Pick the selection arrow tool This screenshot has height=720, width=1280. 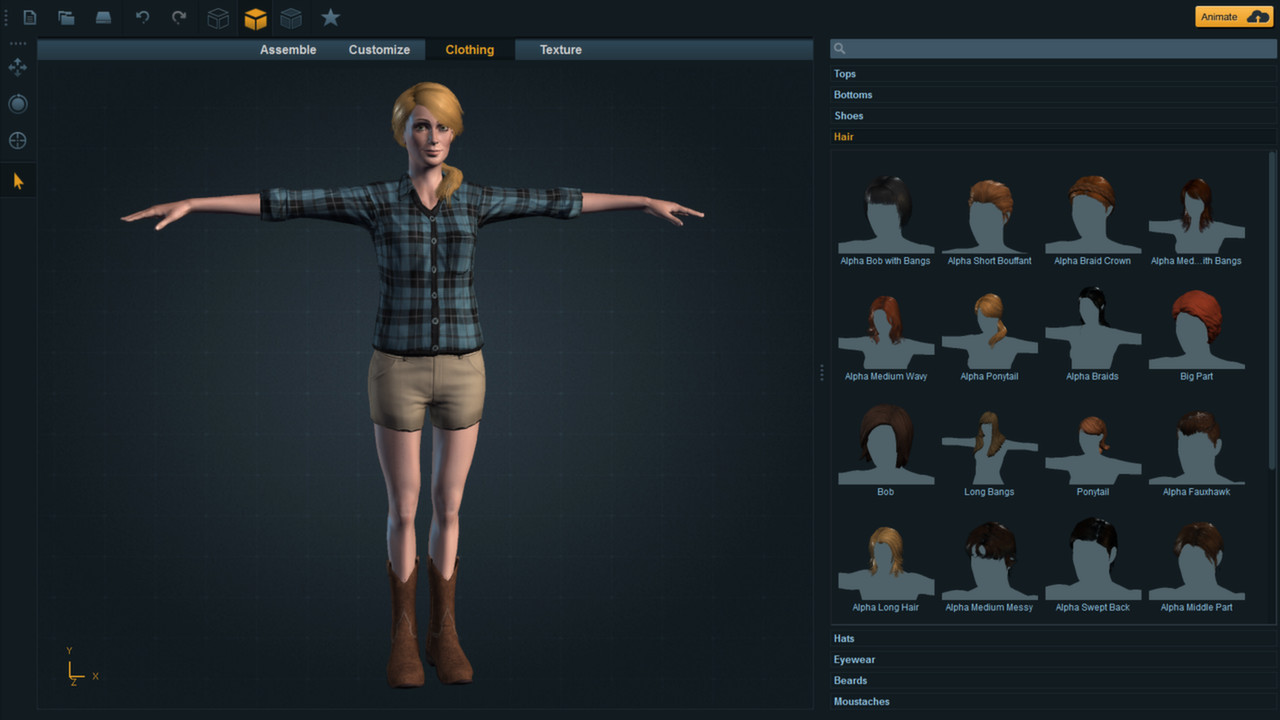17,180
